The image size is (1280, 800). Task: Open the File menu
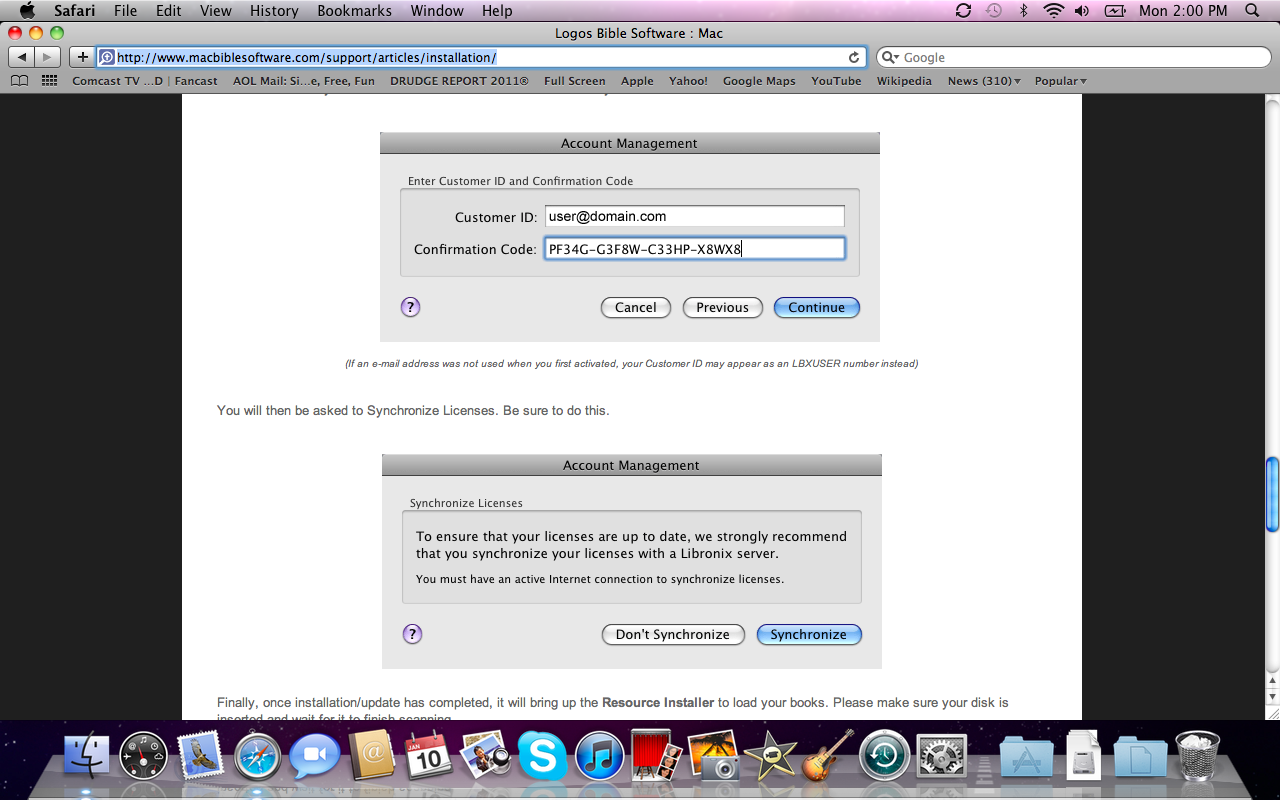pos(125,11)
